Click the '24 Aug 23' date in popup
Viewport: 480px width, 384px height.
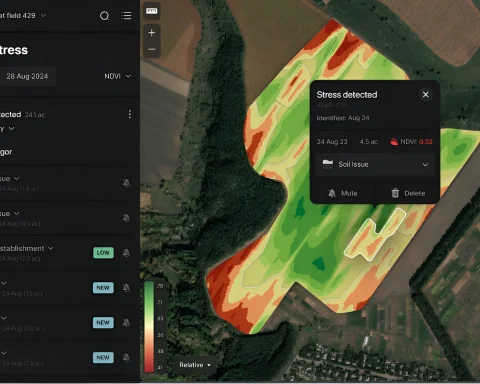[332, 142]
